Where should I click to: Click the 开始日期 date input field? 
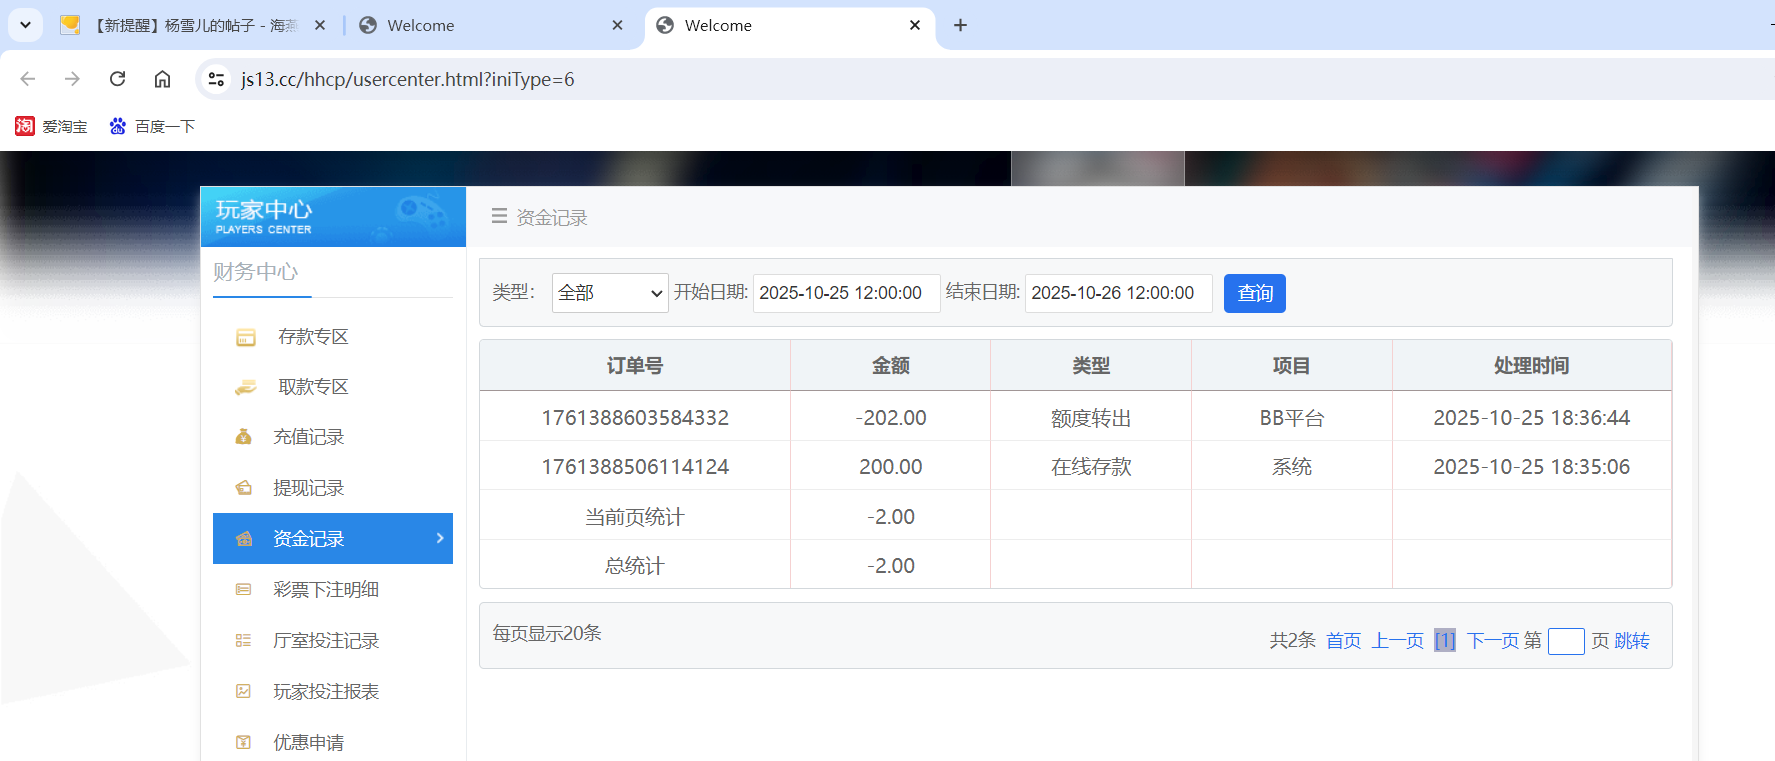pyautogui.click(x=845, y=293)
